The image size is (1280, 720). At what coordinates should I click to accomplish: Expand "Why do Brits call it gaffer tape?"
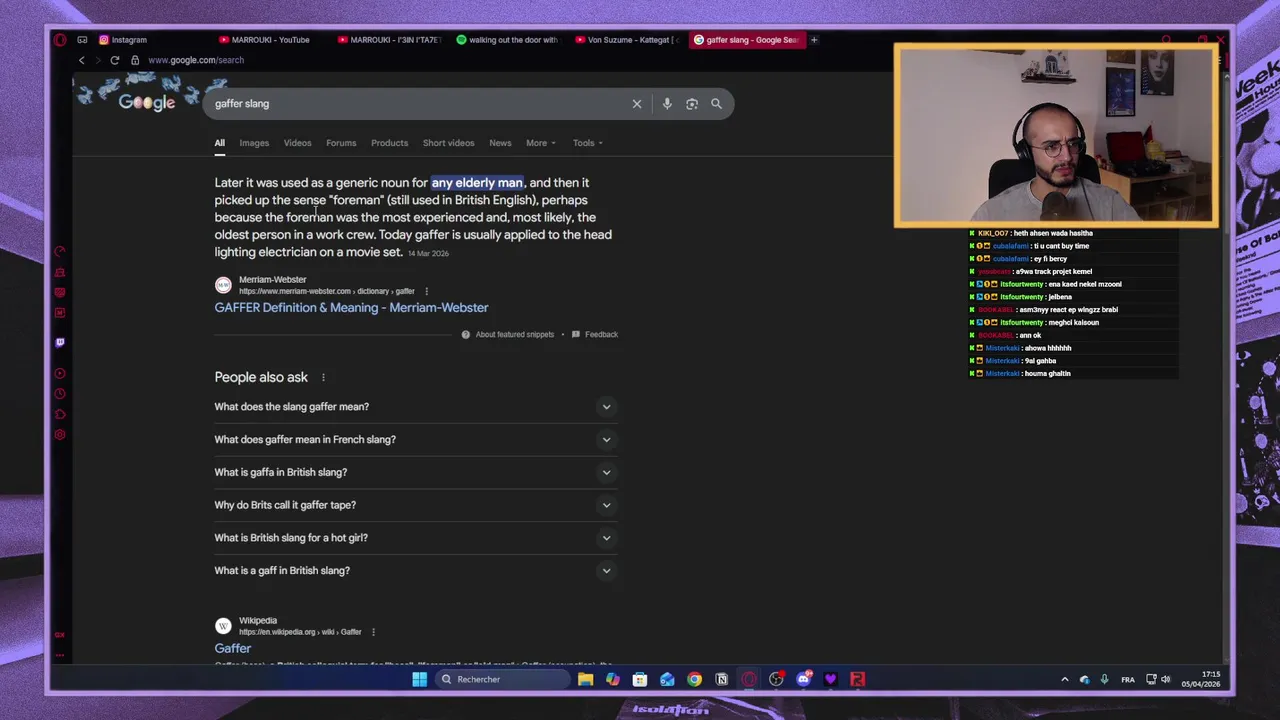coord(415,505)
